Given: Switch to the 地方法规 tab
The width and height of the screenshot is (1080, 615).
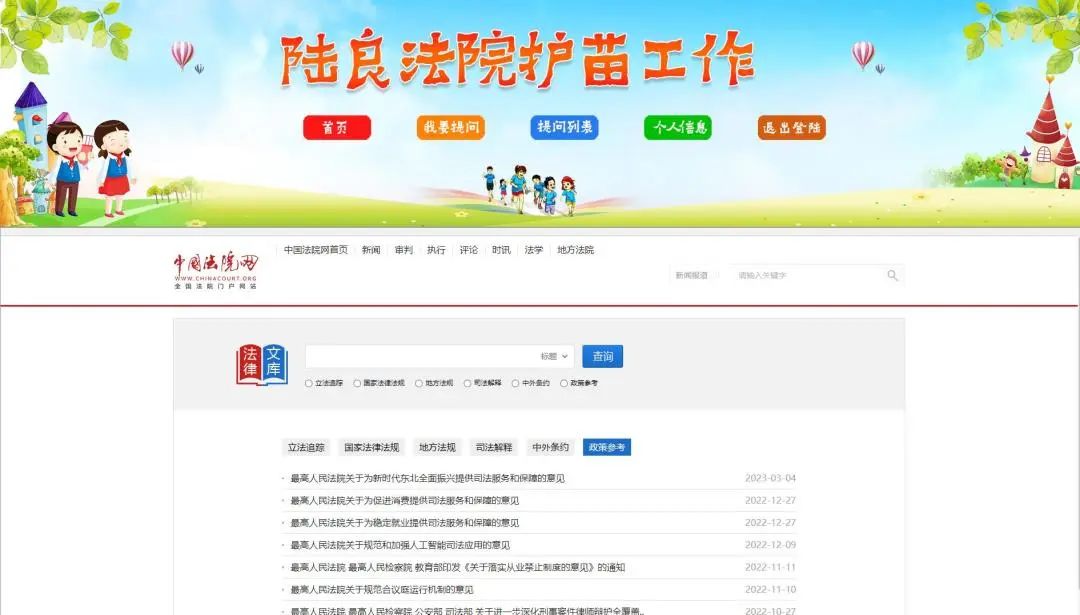Looking at the screenshot, I should coord(437,448).
